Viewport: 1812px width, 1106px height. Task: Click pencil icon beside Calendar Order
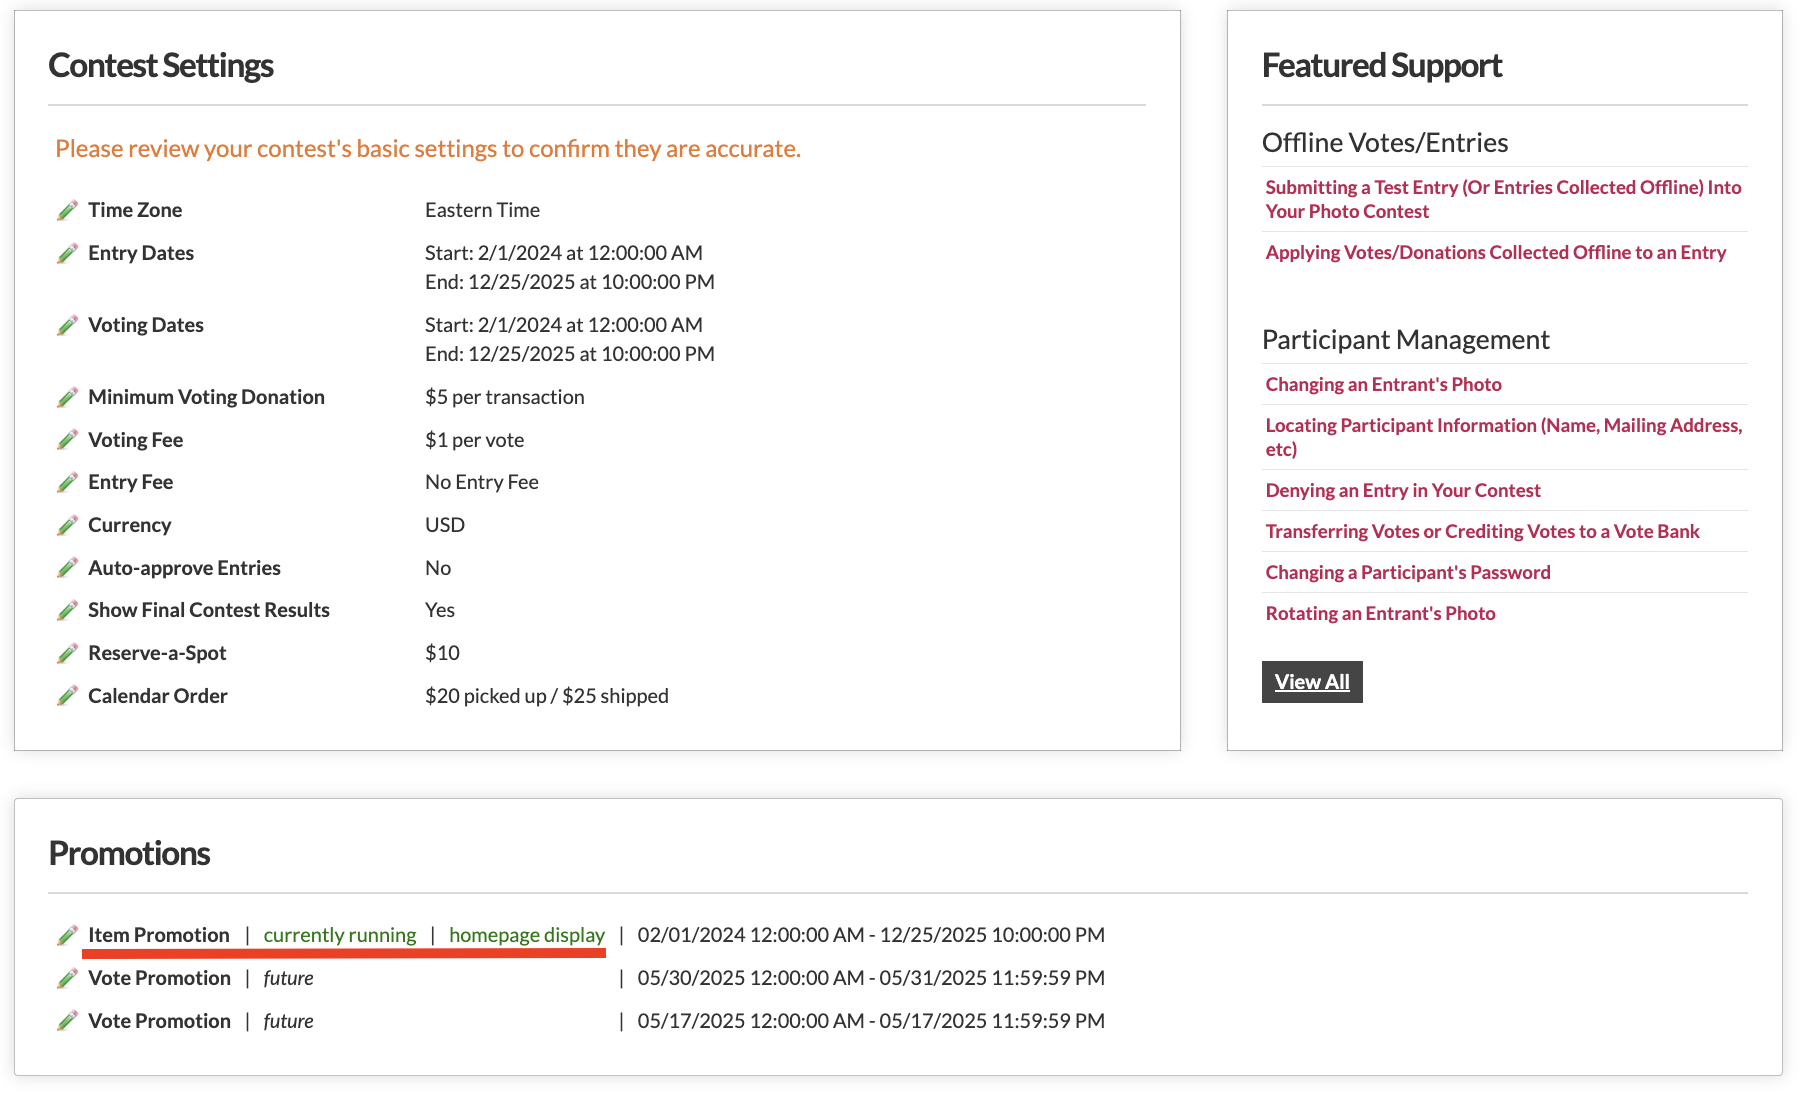pyautogui.click(x=67, y=696)
